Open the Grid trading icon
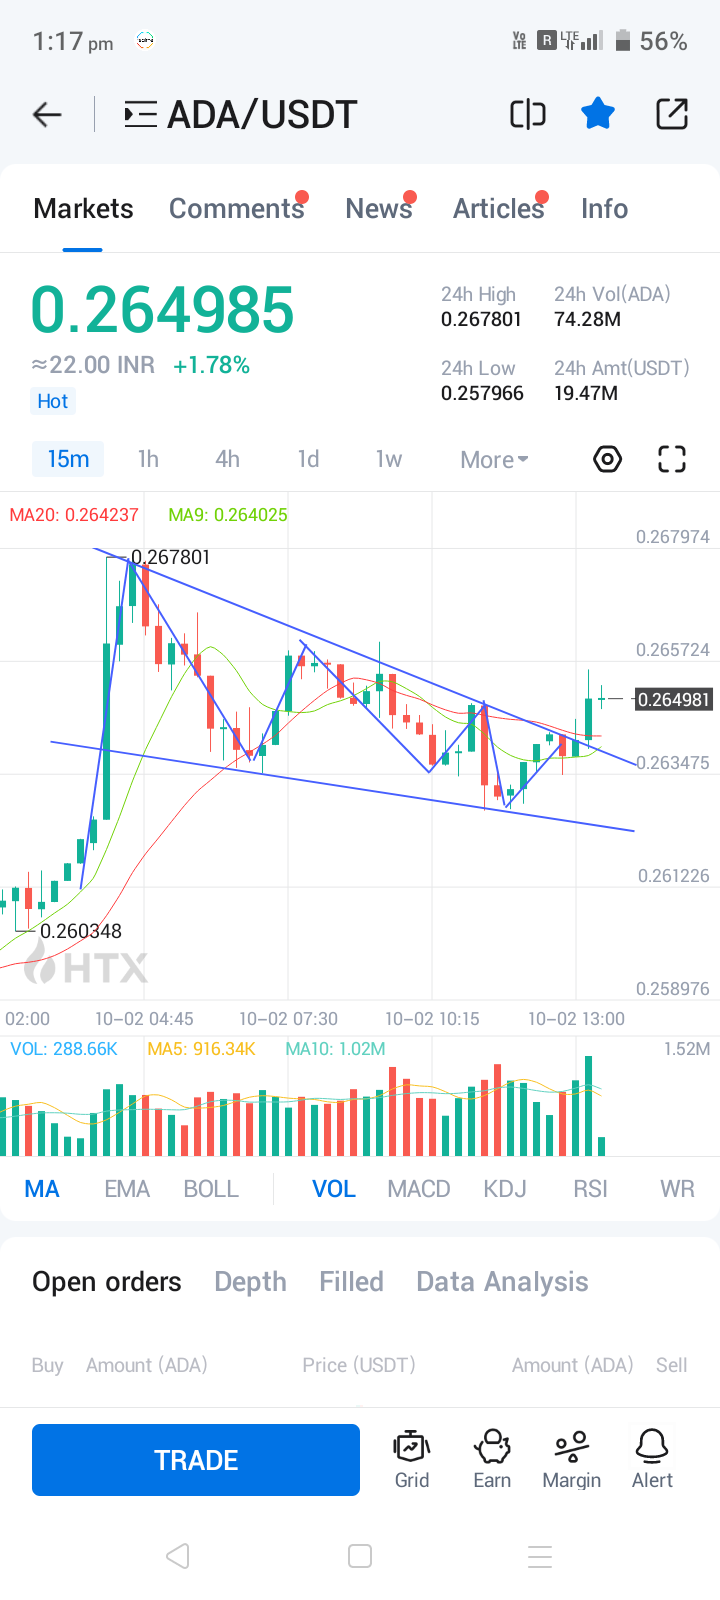 [x=412, y=1459]
